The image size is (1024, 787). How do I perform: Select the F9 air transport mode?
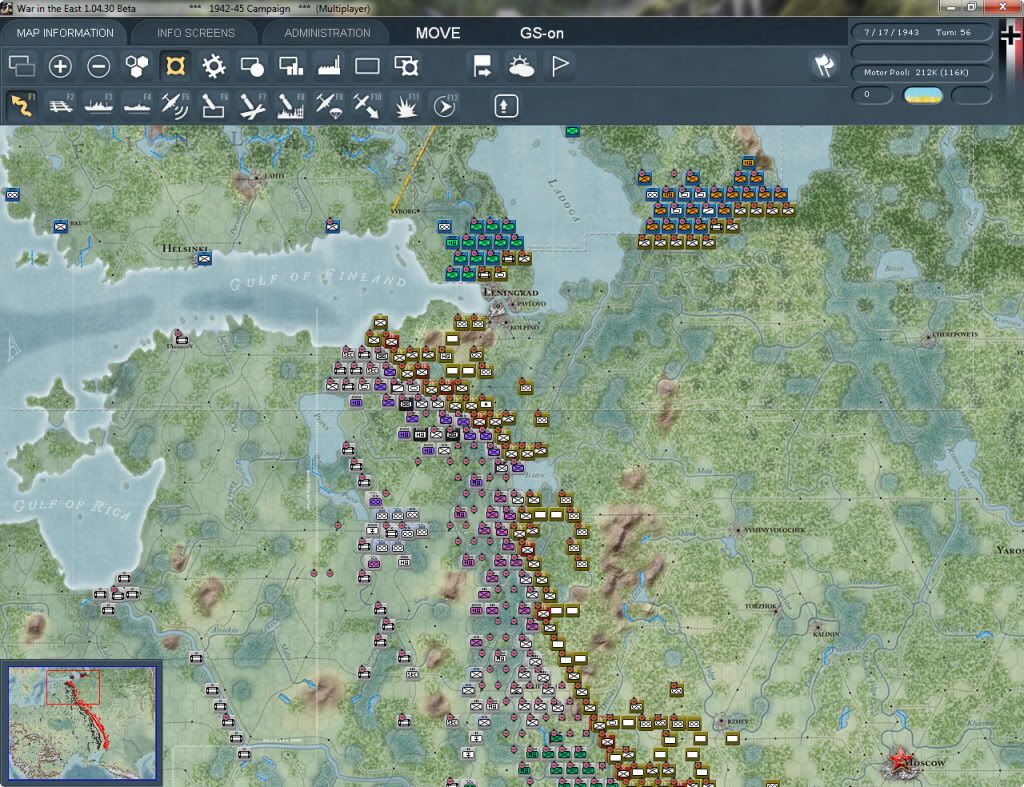tap(329, 105)
